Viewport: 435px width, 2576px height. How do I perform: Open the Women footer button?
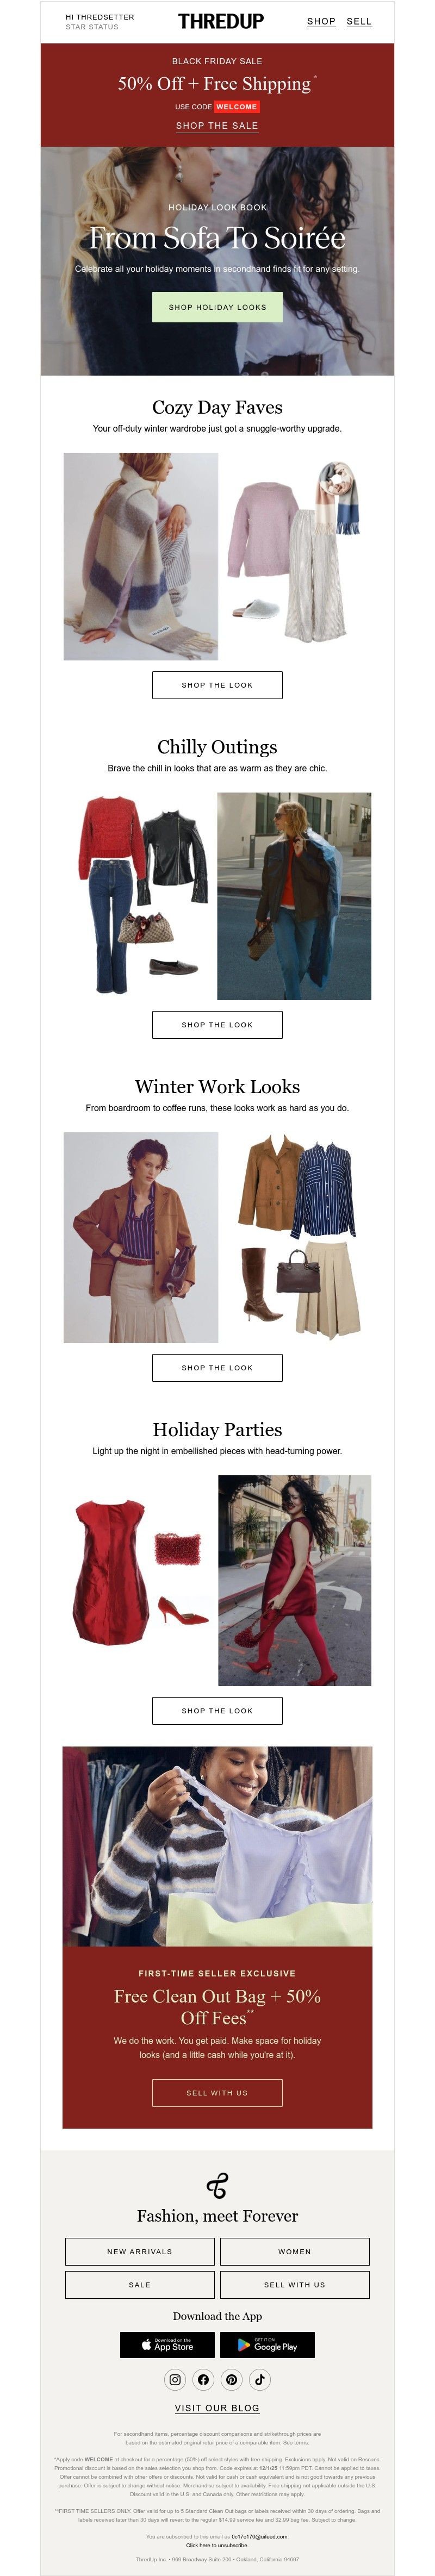[295, 2251]
